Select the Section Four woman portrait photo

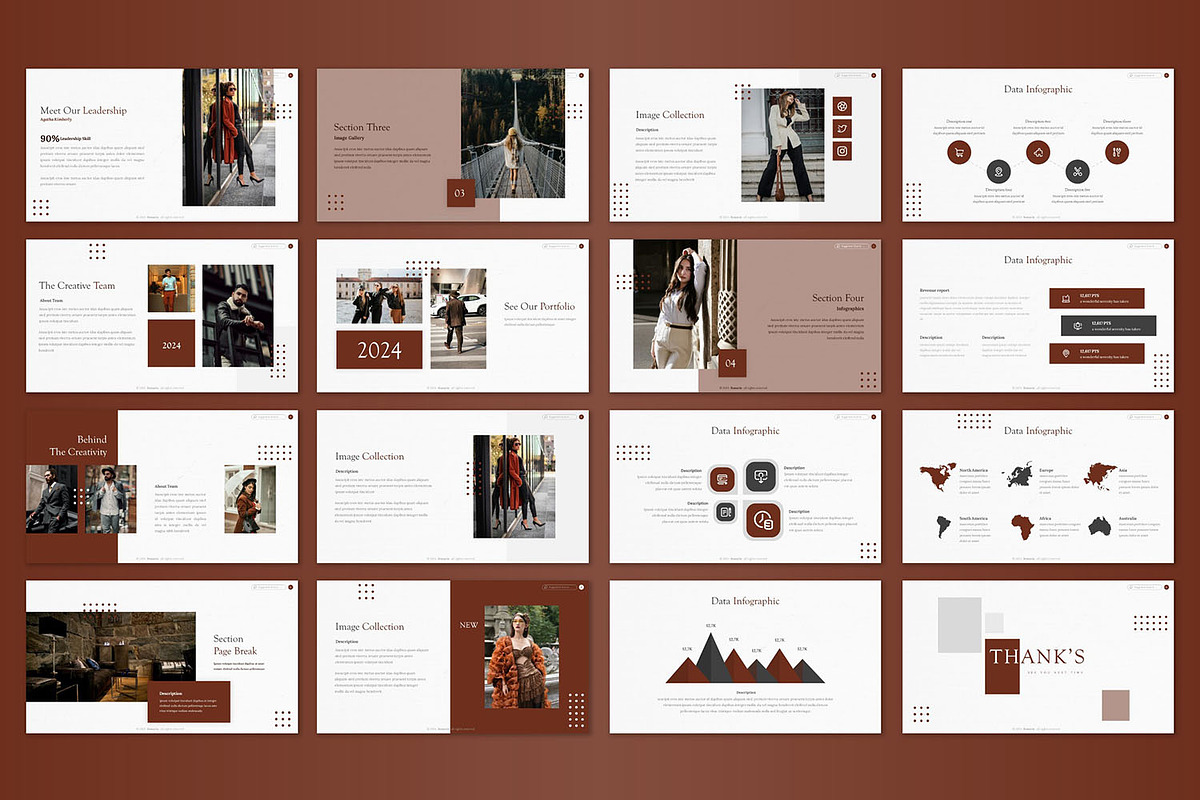pos(685,305)
